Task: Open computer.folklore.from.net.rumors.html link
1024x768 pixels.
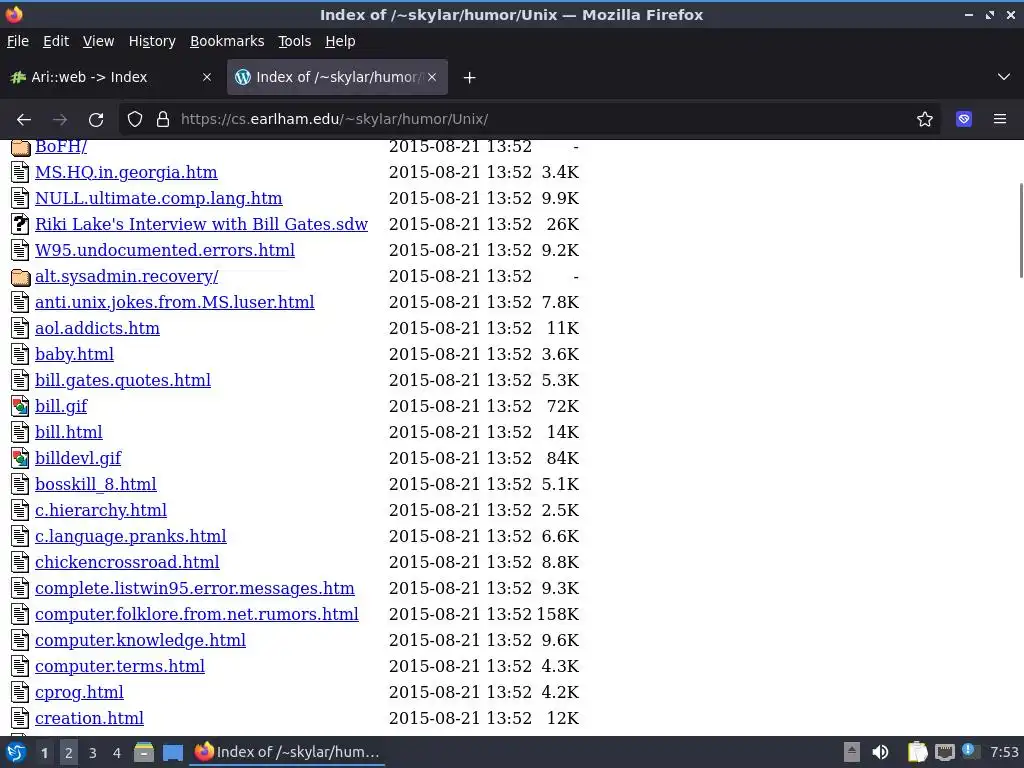Action: [x=197, y=614]
